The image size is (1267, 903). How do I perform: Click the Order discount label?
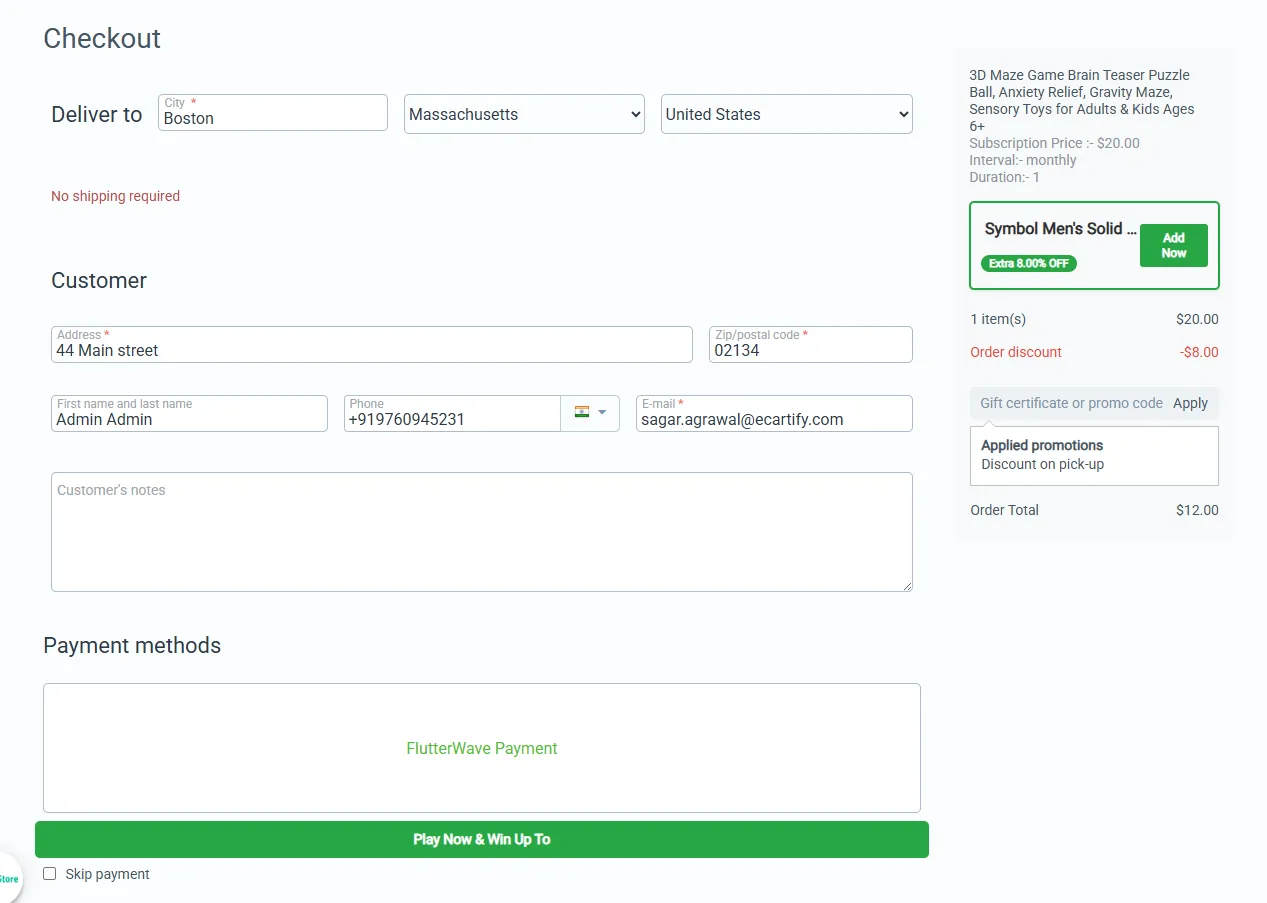coord(1016,352)
